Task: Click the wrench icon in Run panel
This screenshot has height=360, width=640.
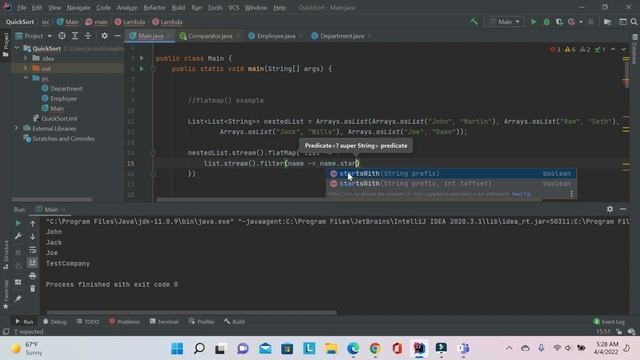Action: (x=18, y=236)
